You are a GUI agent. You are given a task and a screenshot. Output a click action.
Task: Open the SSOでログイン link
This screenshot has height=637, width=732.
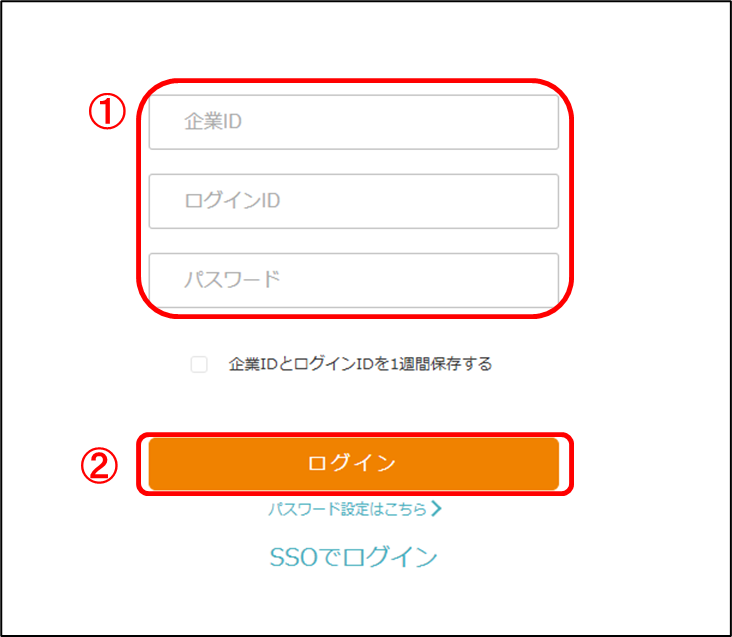tap(353, 557)
